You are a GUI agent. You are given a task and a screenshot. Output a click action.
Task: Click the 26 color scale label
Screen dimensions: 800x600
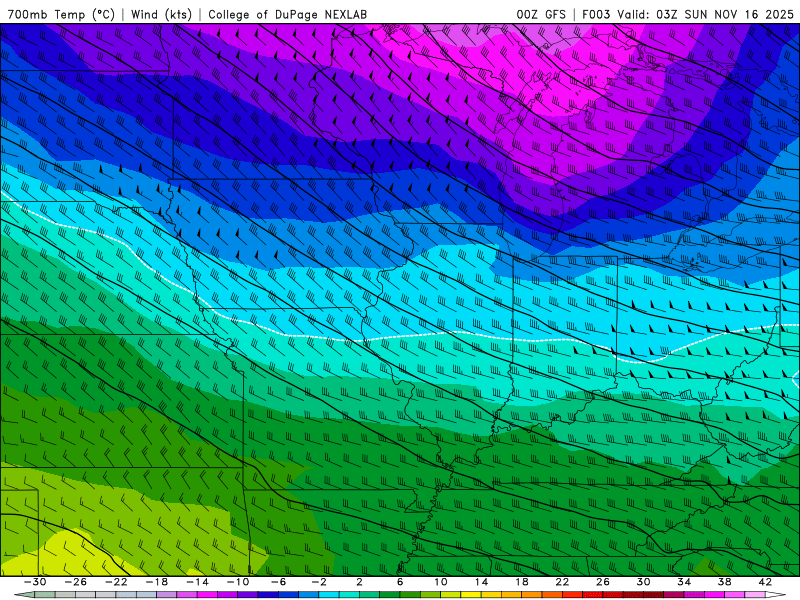click(603, 582)
